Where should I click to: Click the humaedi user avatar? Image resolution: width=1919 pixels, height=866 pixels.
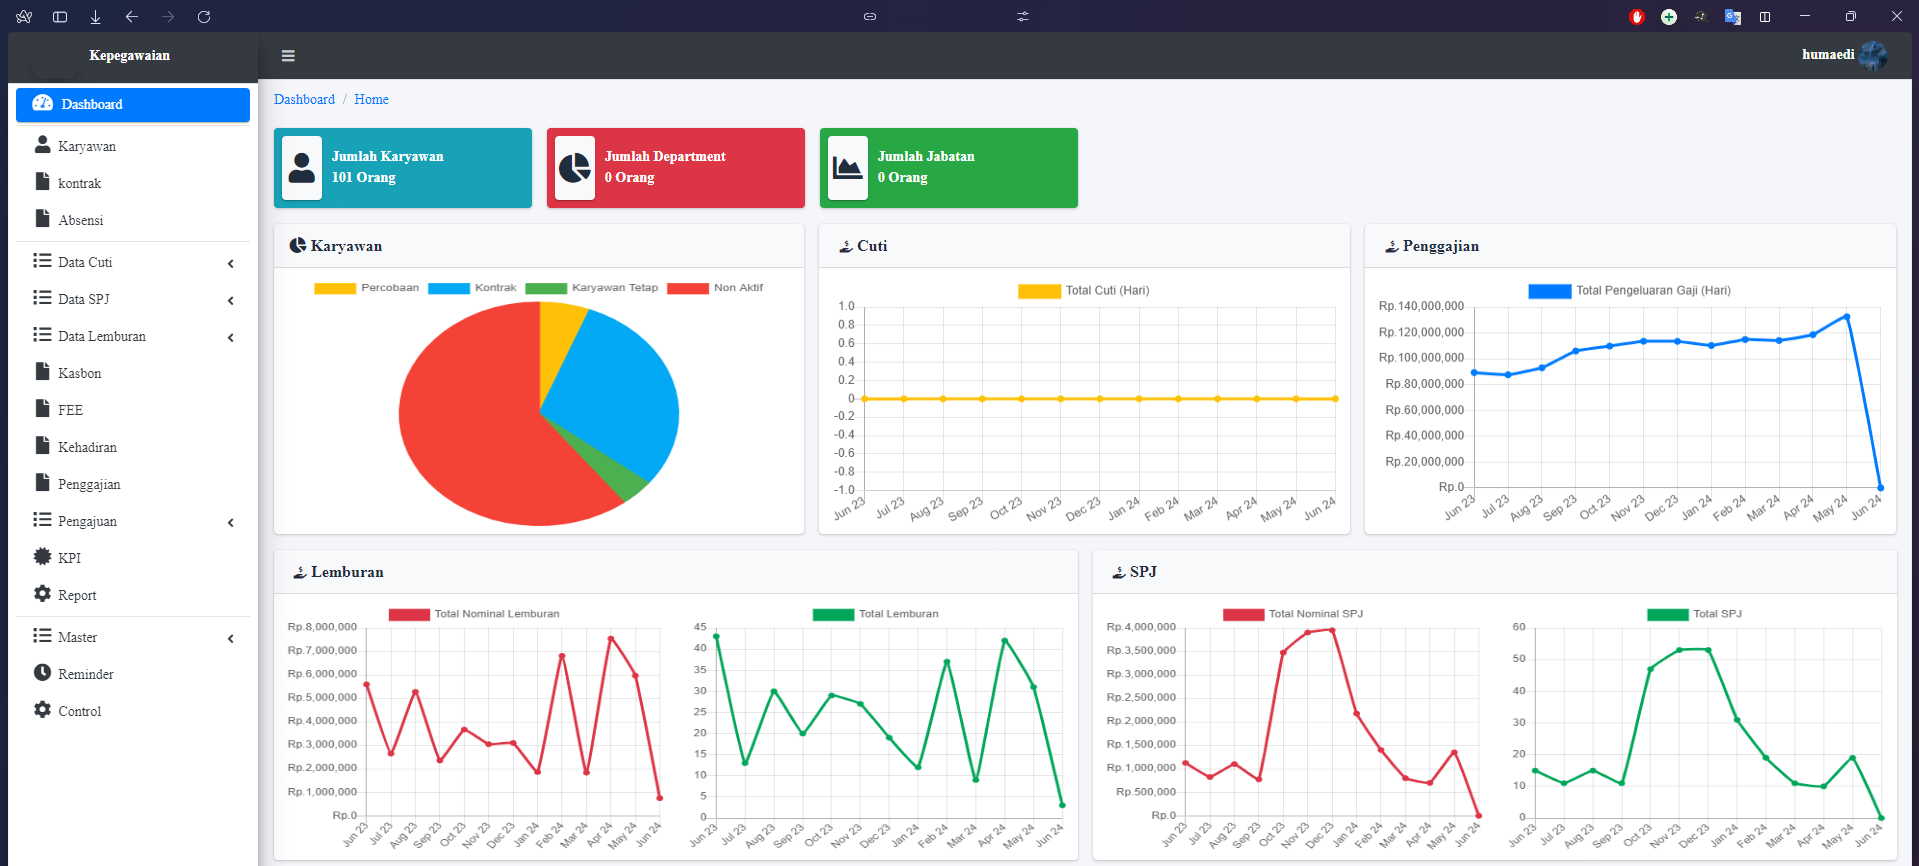coord(1873,56)
